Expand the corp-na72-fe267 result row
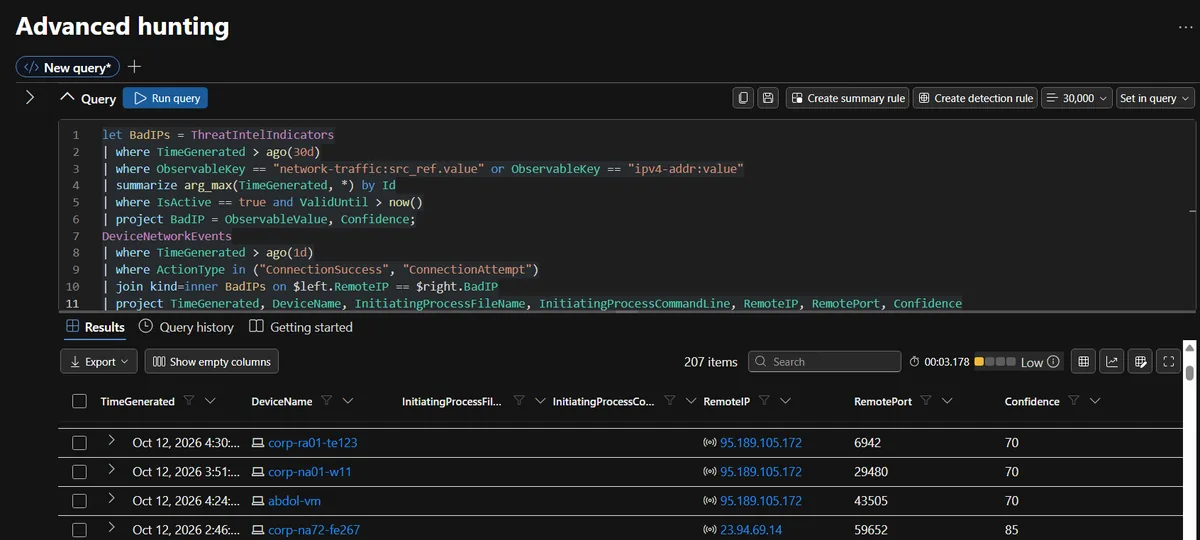Screen dimensions: 1200x540 coord(112,528)
